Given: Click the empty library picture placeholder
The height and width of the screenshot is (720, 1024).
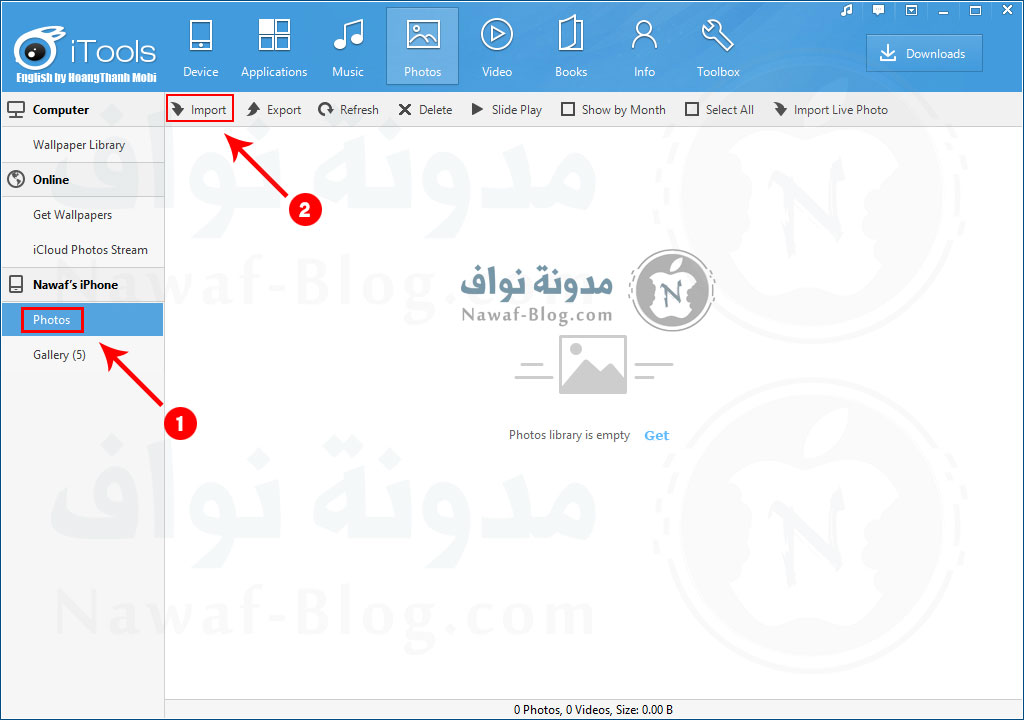Looking at the screenshot, I should 593,365.
